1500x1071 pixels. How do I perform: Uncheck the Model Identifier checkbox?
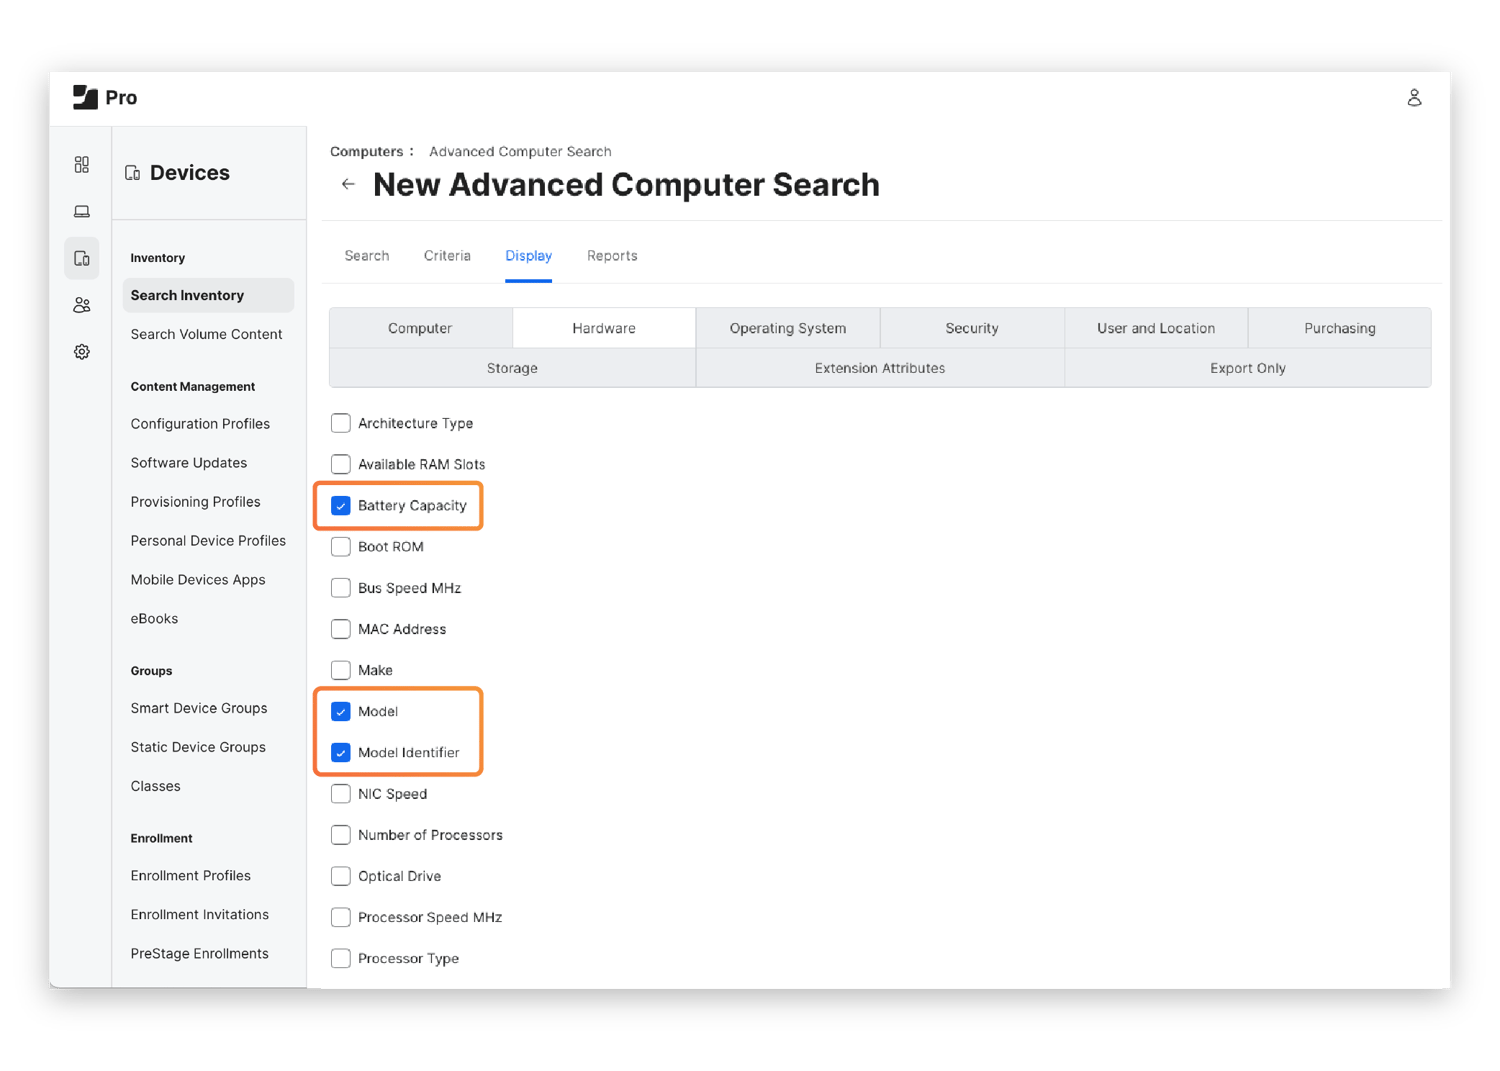(341, 753)
